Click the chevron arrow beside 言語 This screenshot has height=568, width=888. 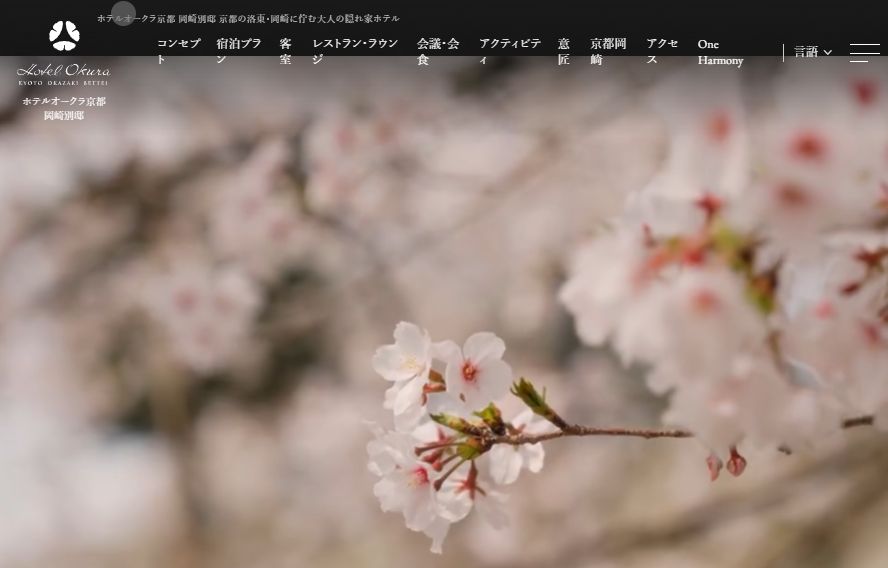pyautogui.click(x=828, y=53)
